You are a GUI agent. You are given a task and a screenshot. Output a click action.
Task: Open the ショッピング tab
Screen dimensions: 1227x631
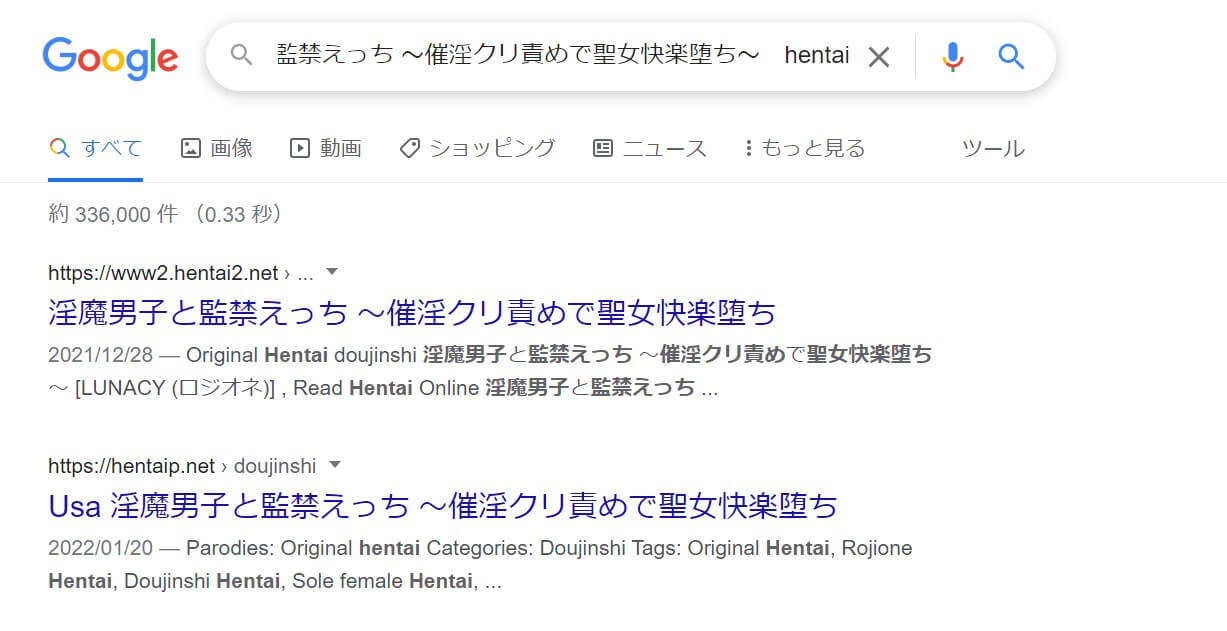click(477, 149)
